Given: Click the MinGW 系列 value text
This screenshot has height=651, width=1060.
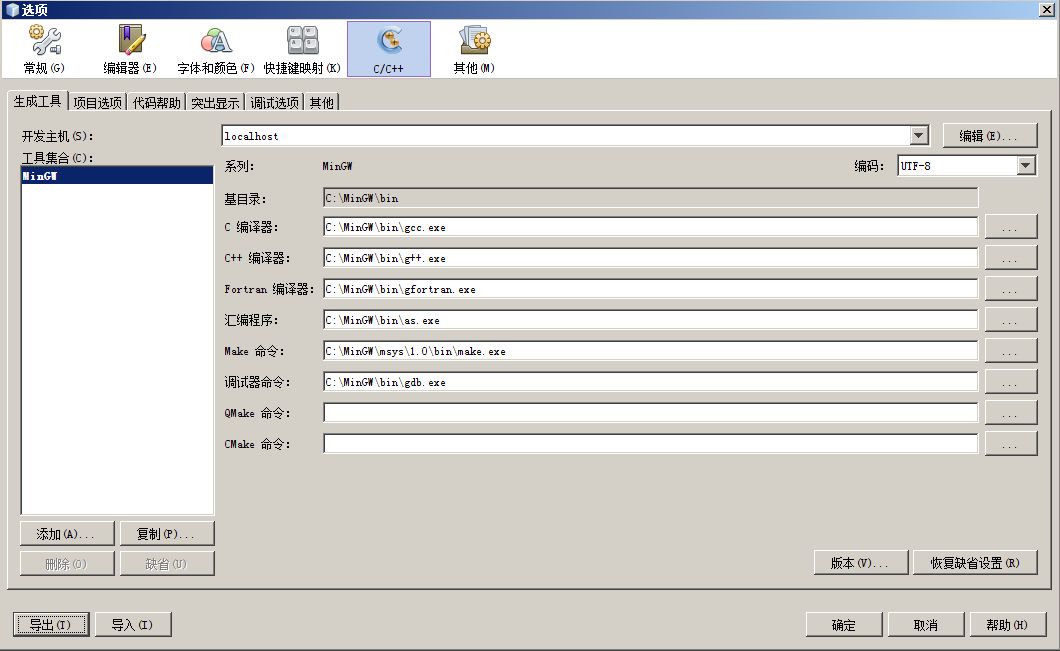Looking at the screenshot, I should click(x=337, y=166).
